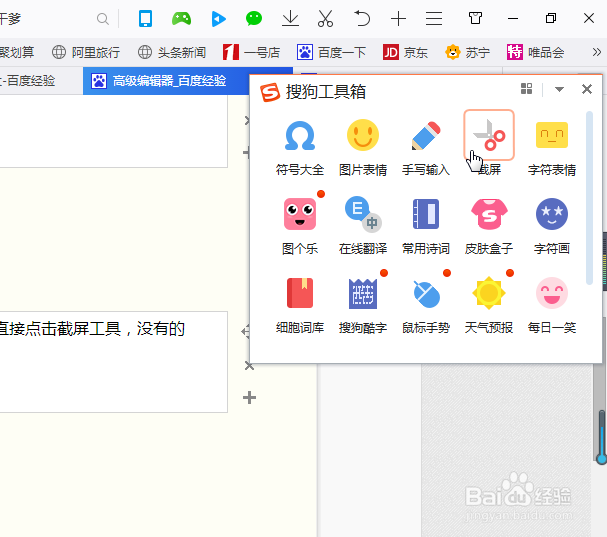Open 搜狗酷字 tool
The image size is (607, 537).
(363, 306)
